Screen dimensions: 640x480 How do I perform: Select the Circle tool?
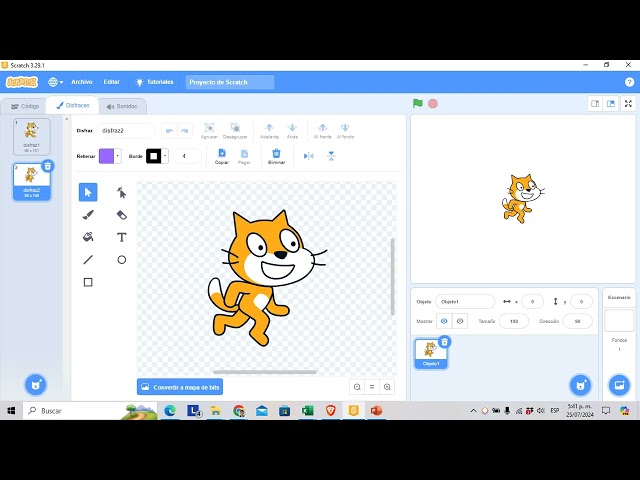(121, 260)
